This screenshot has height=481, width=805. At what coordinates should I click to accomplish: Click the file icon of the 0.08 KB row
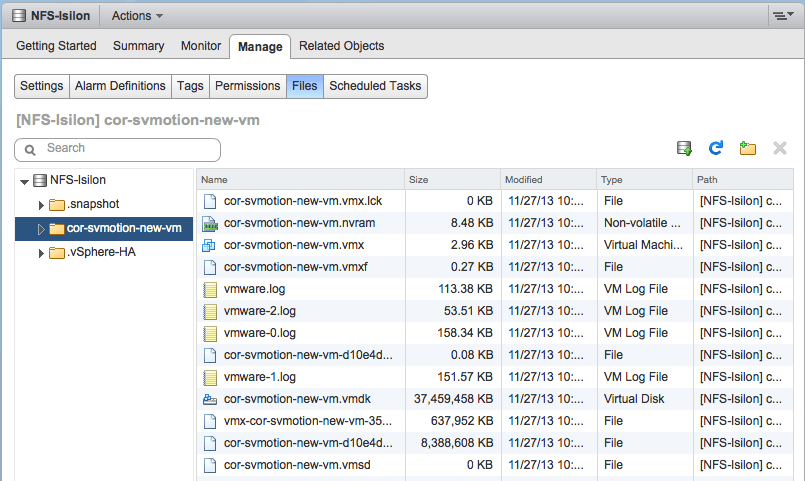(x=209, y=355)
